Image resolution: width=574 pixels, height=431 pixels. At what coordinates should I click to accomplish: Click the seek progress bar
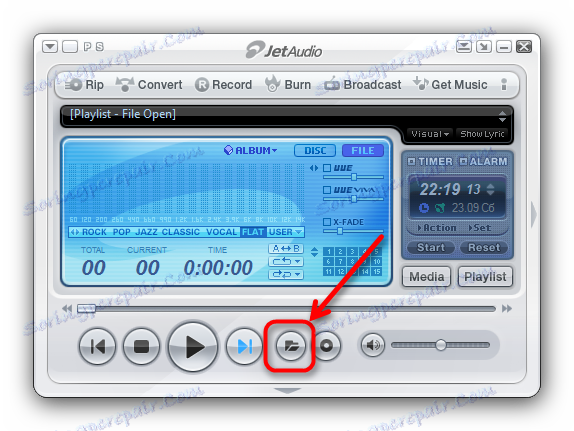coord(286,309)
